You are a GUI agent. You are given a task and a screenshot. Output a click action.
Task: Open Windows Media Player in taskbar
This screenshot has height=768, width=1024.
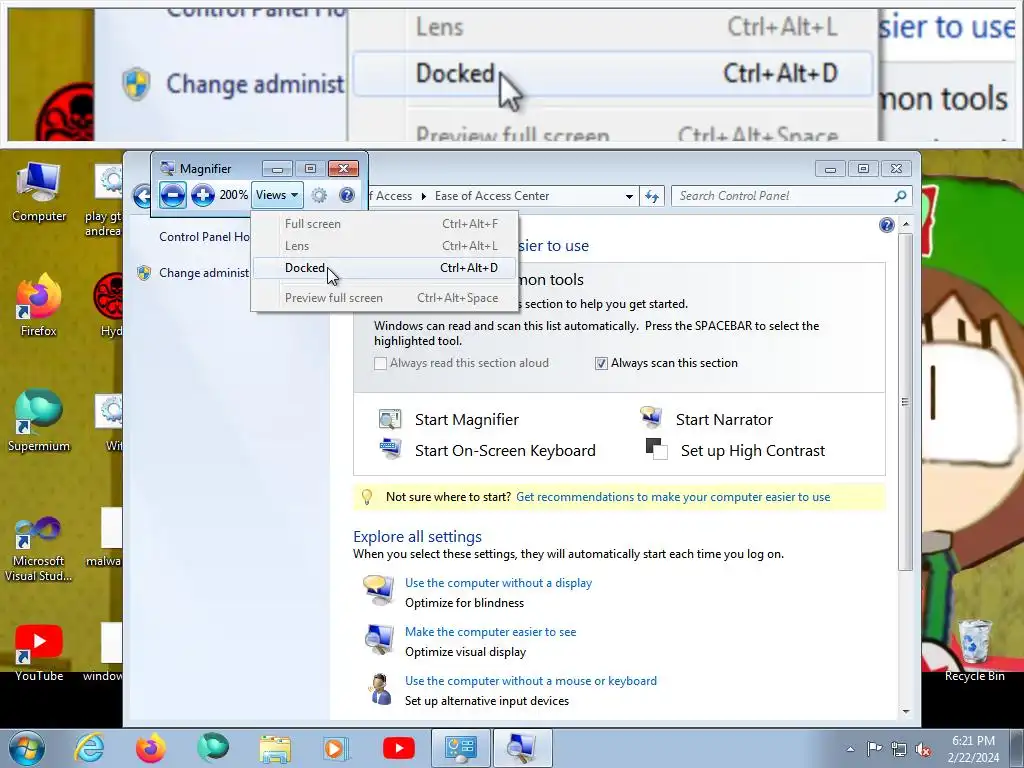click(x=337, y=748)
